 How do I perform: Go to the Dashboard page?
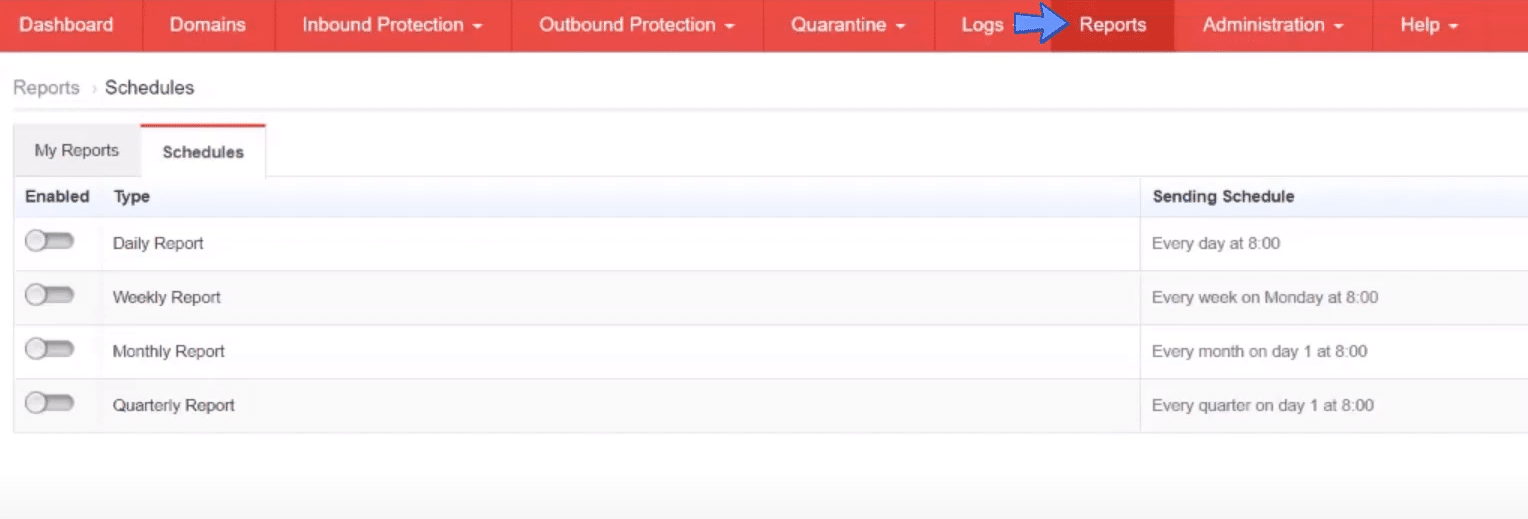pyautogui.click(x=66, y=25)
